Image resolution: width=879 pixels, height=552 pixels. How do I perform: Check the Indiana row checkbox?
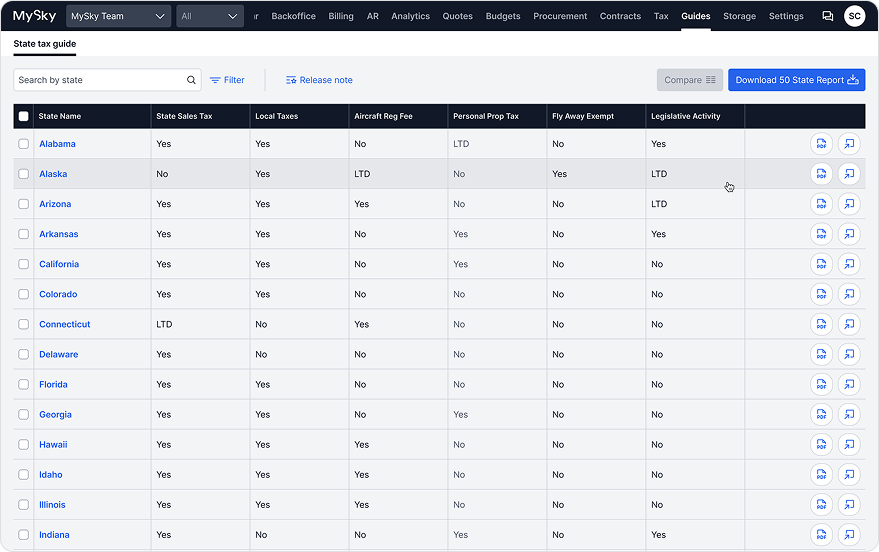click(x=24, y=535)
